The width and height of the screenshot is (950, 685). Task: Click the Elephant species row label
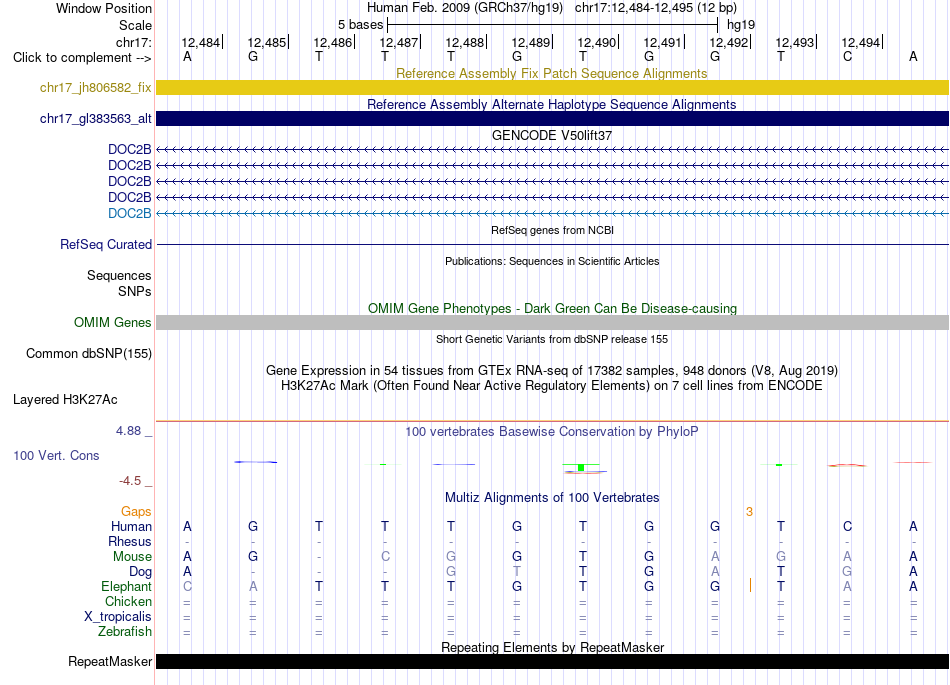(x=126, y=586)
